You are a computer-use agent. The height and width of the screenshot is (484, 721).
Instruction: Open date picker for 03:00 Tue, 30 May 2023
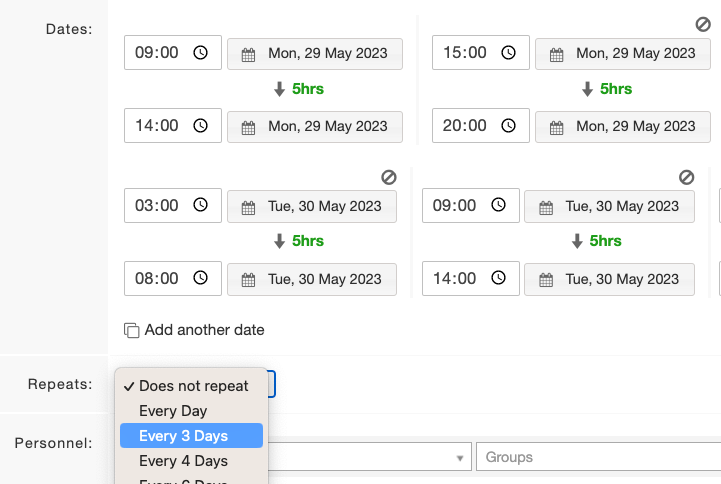coord(312,206)
